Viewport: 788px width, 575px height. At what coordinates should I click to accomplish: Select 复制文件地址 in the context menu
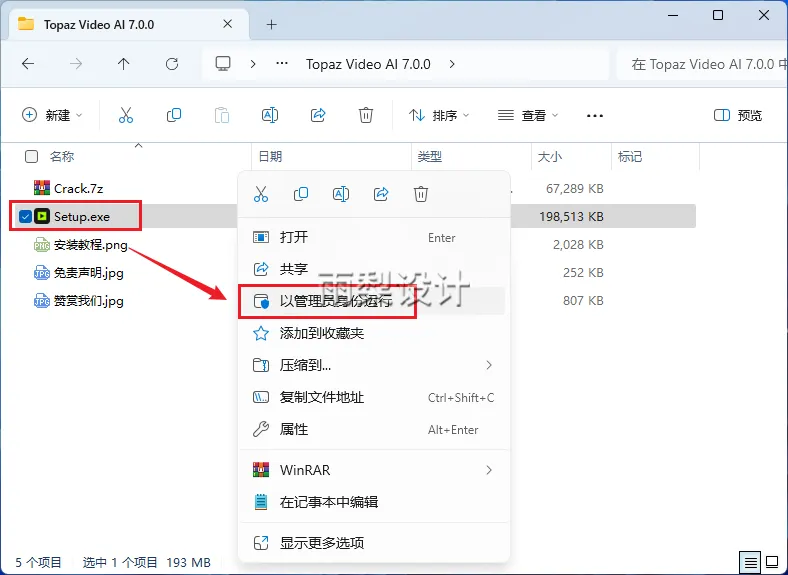[x=373, y=398]
